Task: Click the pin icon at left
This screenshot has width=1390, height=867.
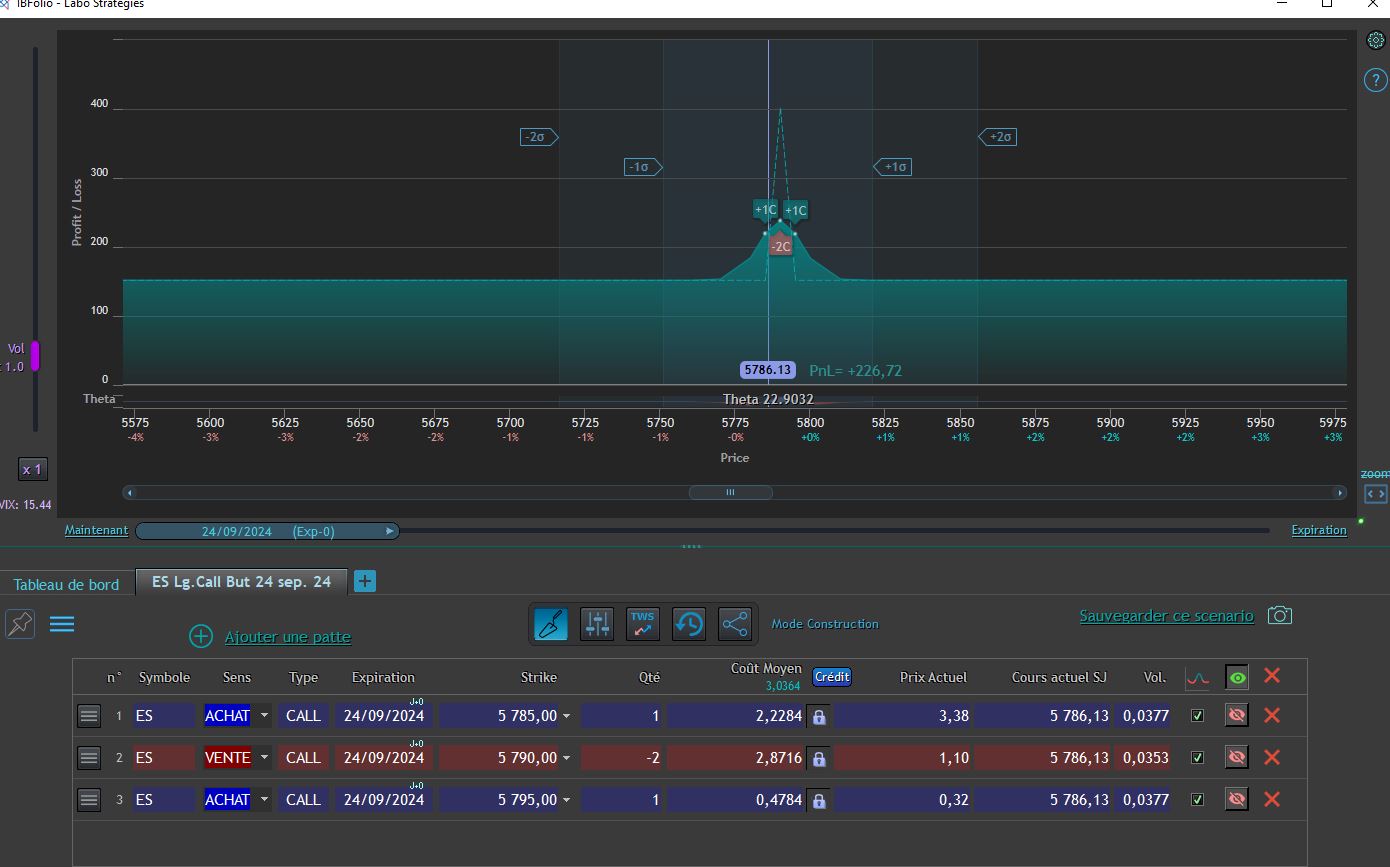Action: [x=20, y=624]
